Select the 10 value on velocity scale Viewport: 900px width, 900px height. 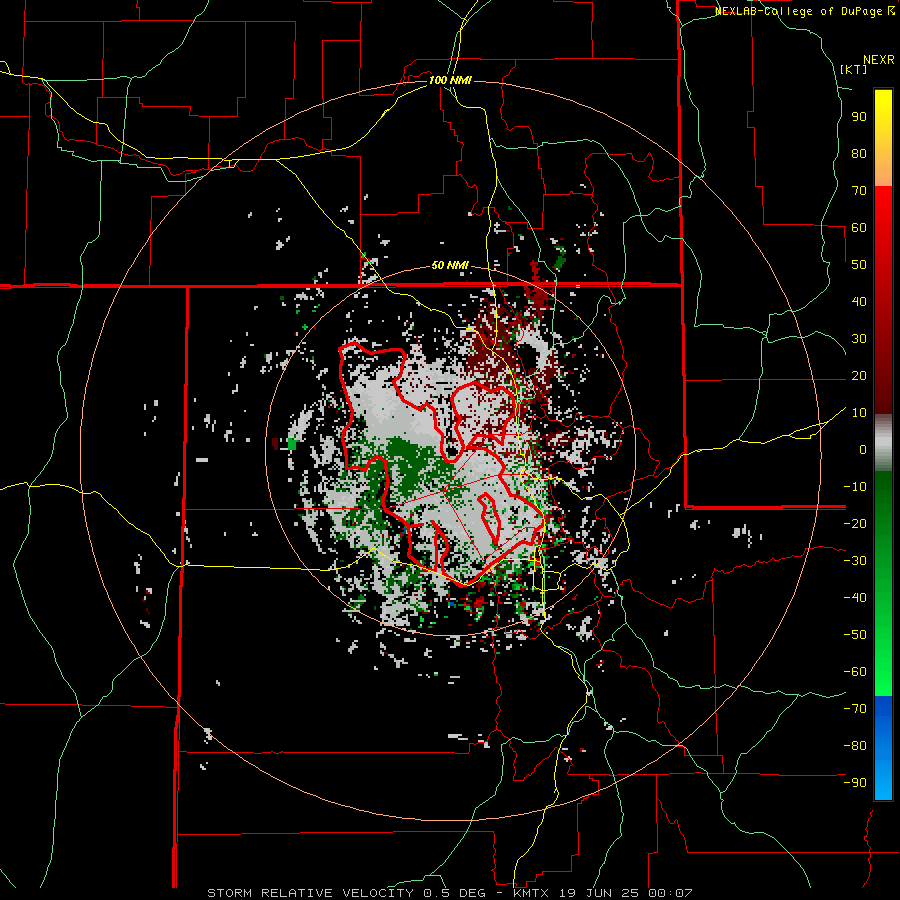click(859, 413)
